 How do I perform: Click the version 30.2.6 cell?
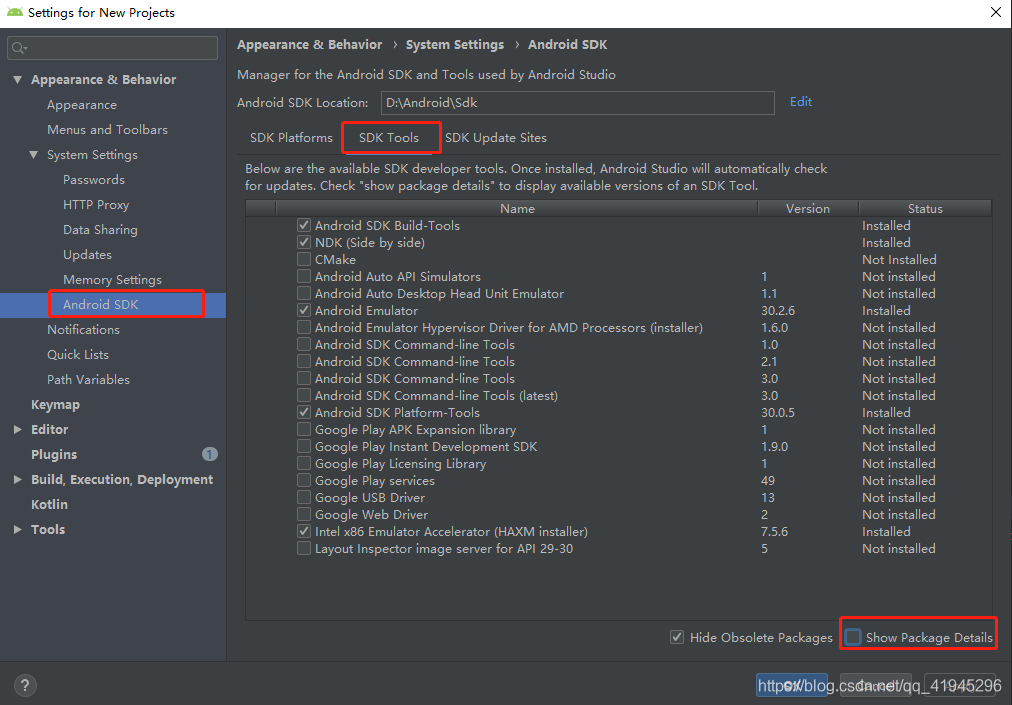[778, 311]
